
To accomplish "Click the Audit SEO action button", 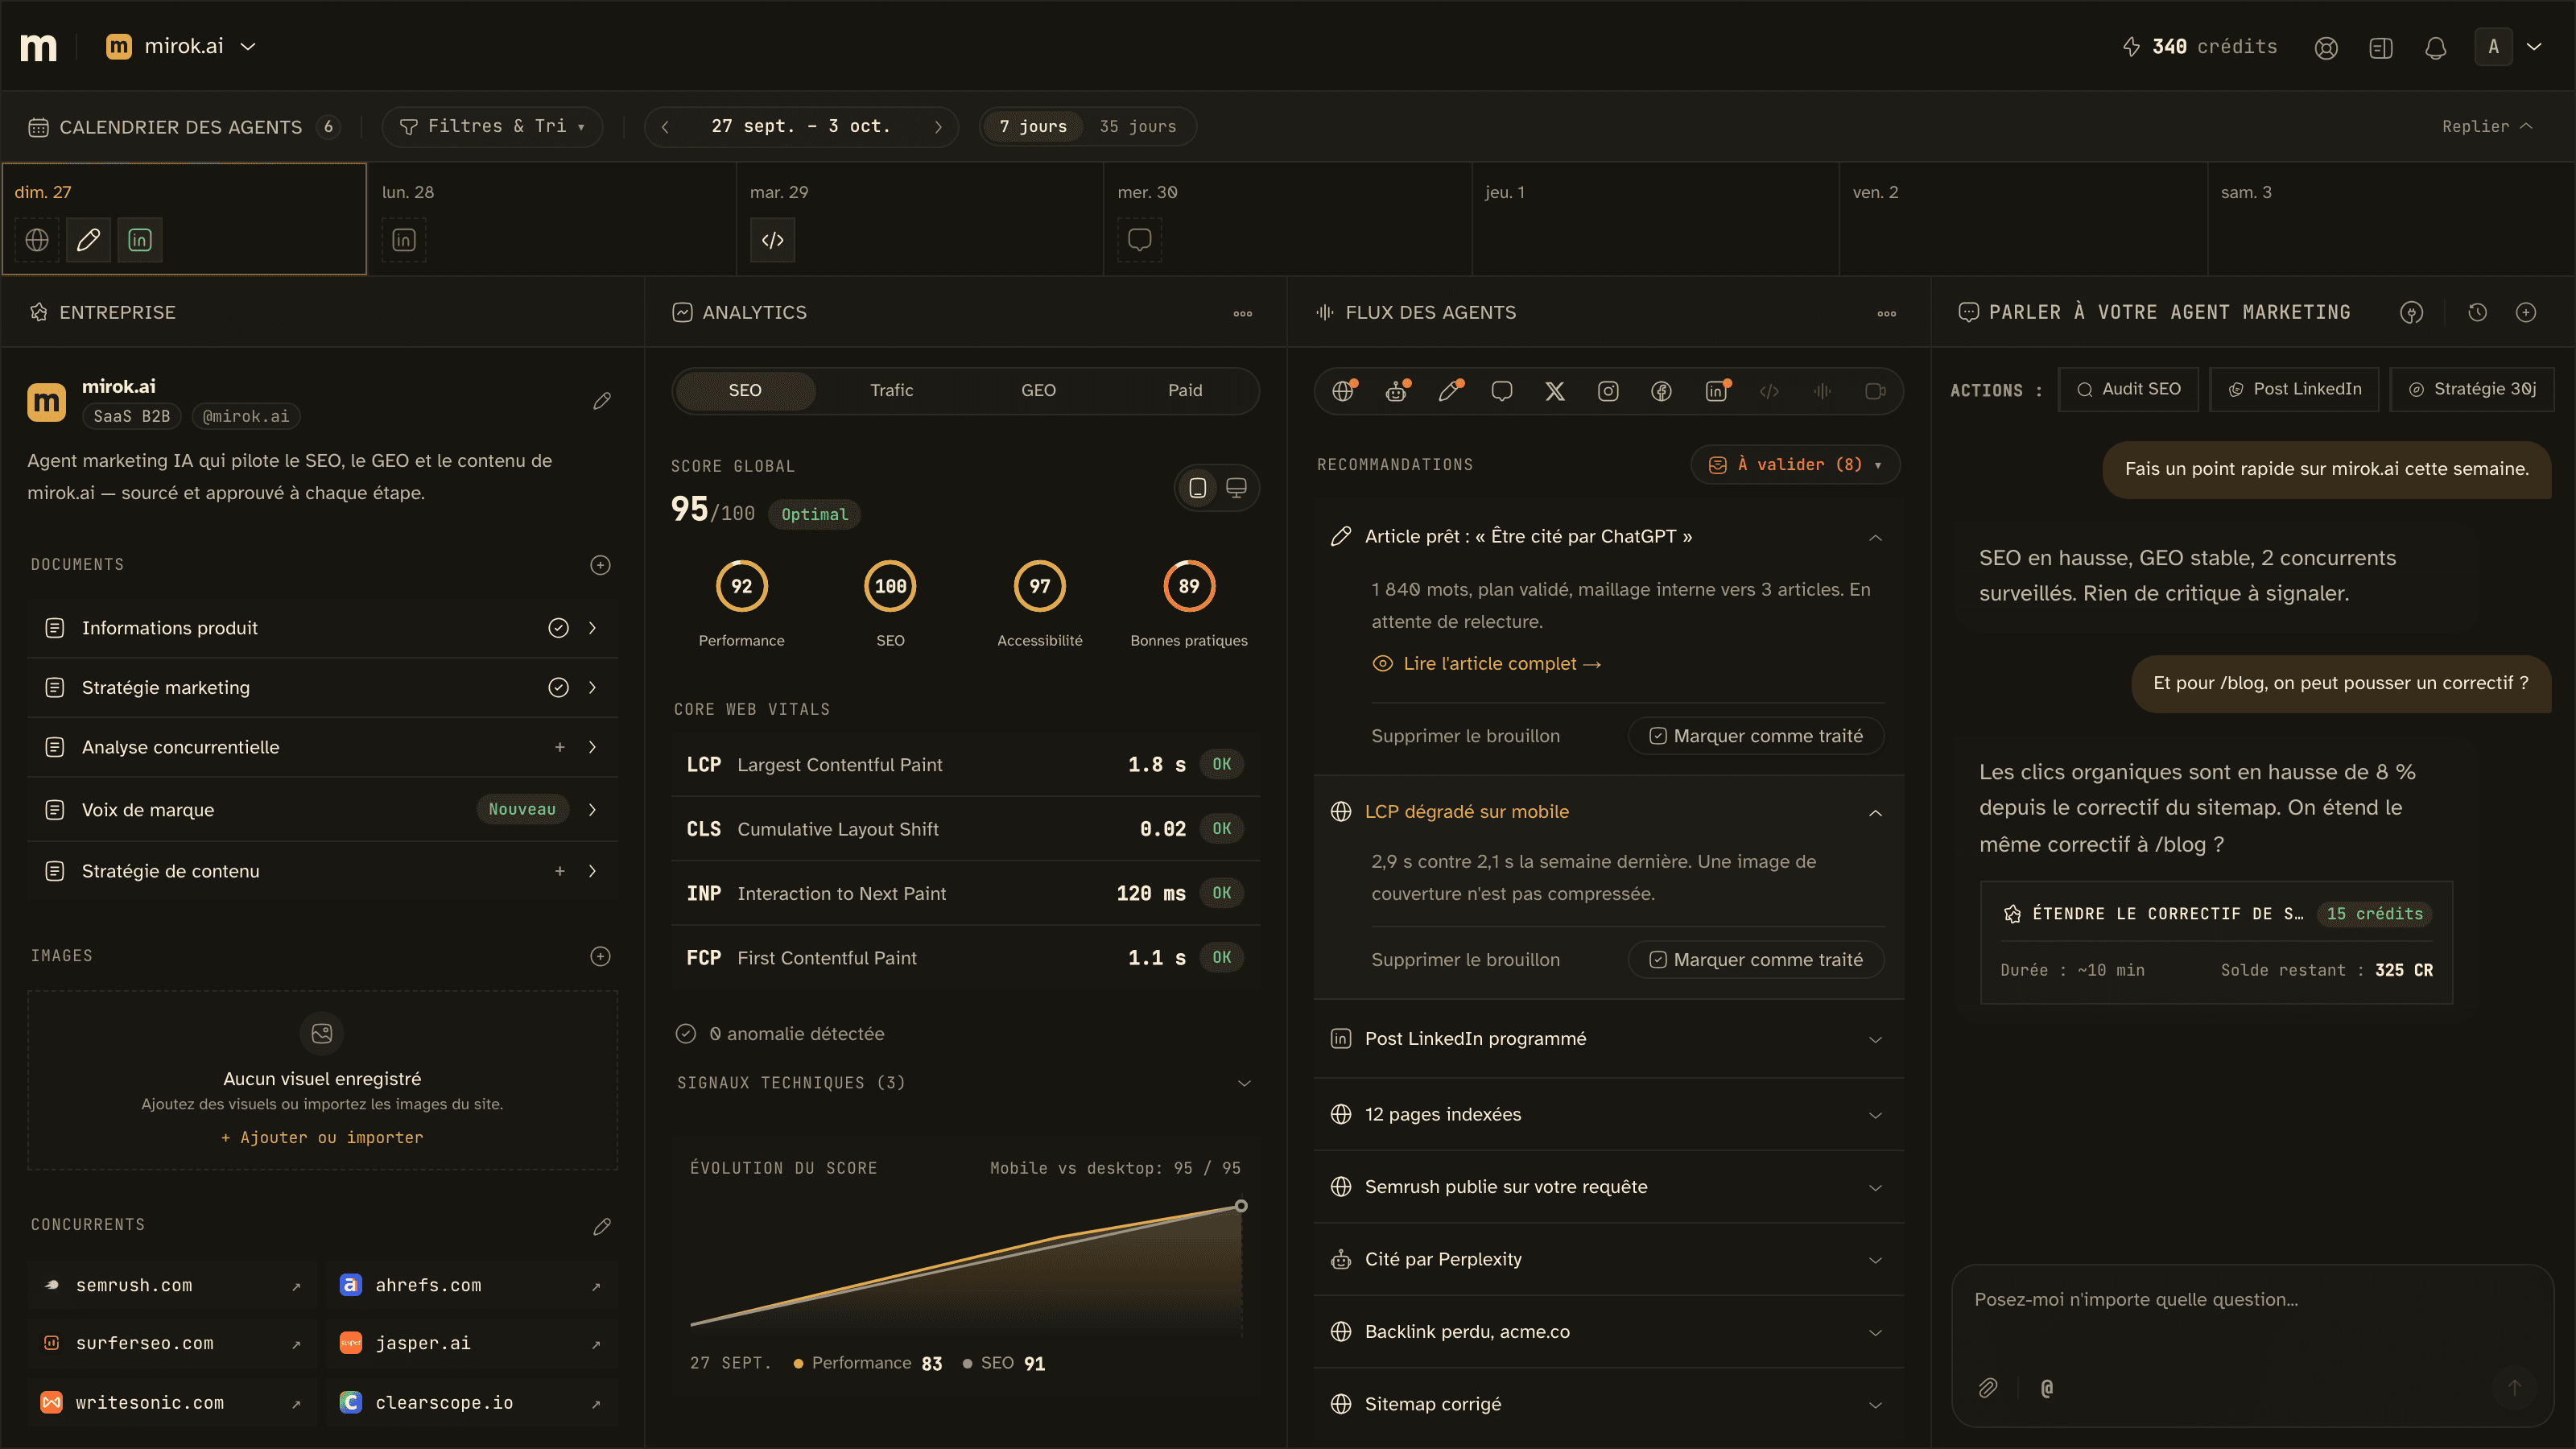I will [x=2128, y=390].
